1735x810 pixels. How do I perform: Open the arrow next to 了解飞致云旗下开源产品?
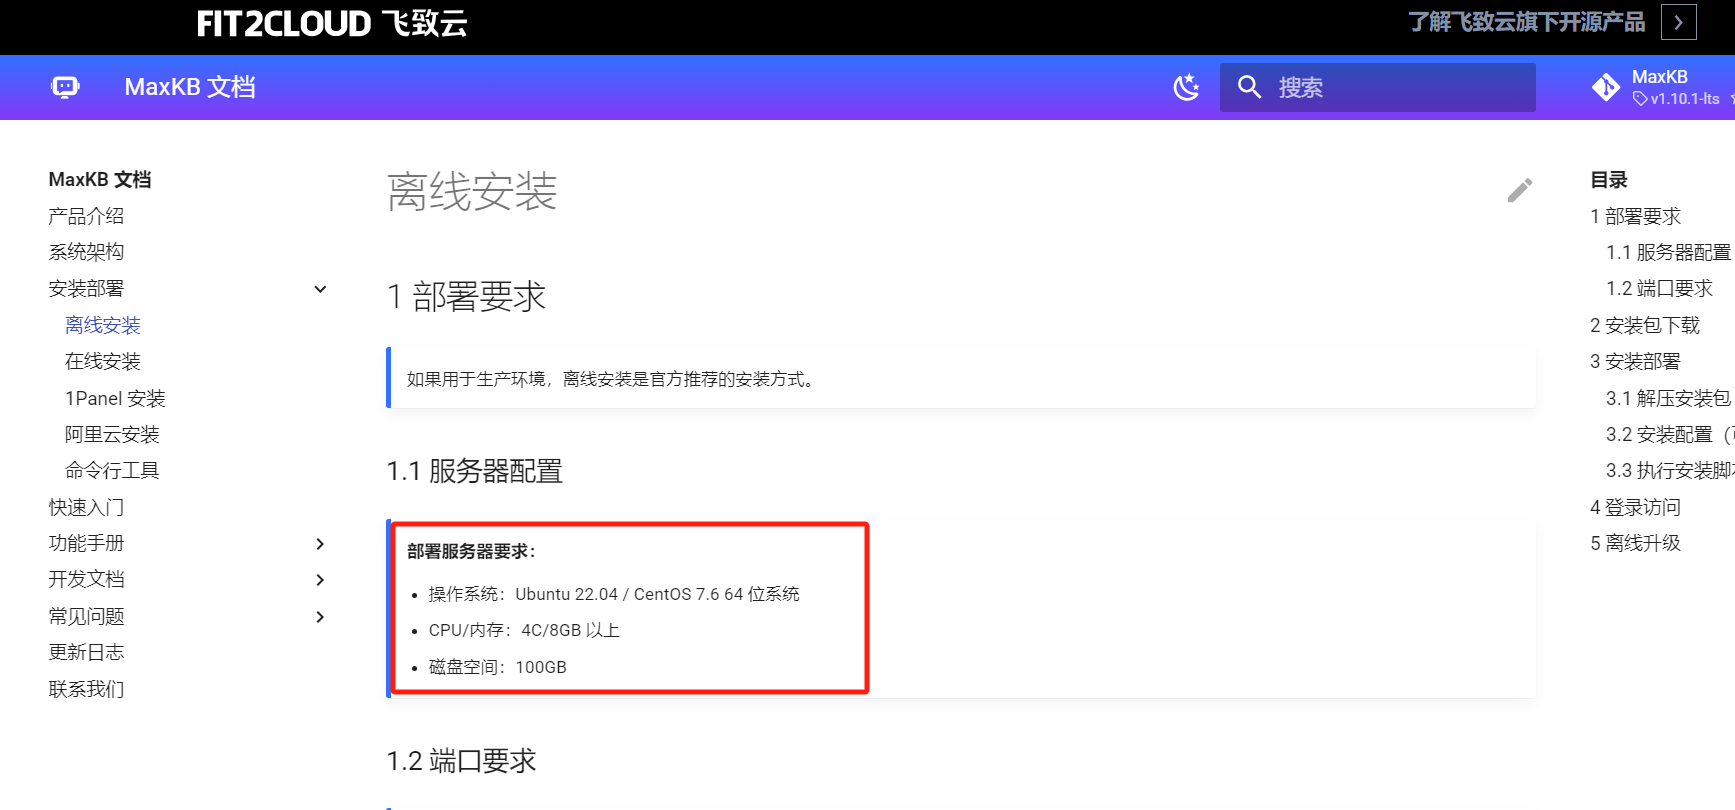(1678, 22)
